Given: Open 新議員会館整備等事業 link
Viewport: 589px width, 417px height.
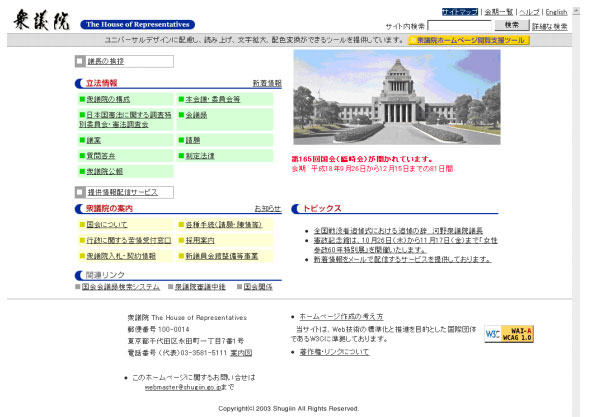Looking at the screenshot, I should [222, 256].
